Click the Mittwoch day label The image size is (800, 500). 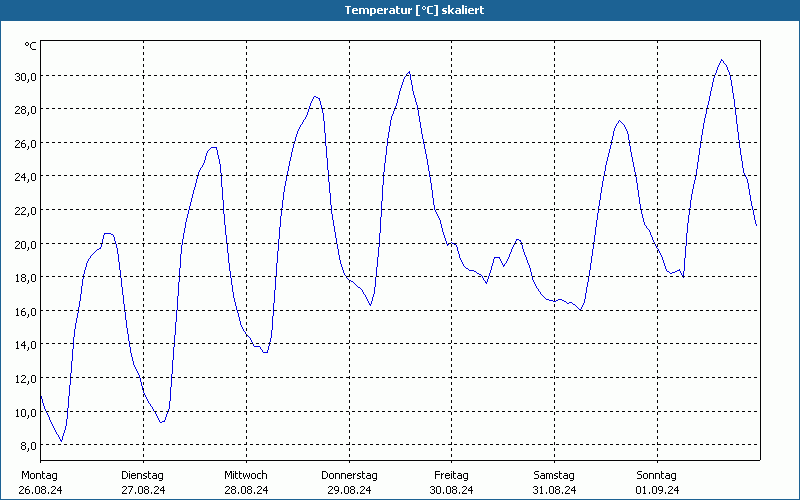point(245,476)
